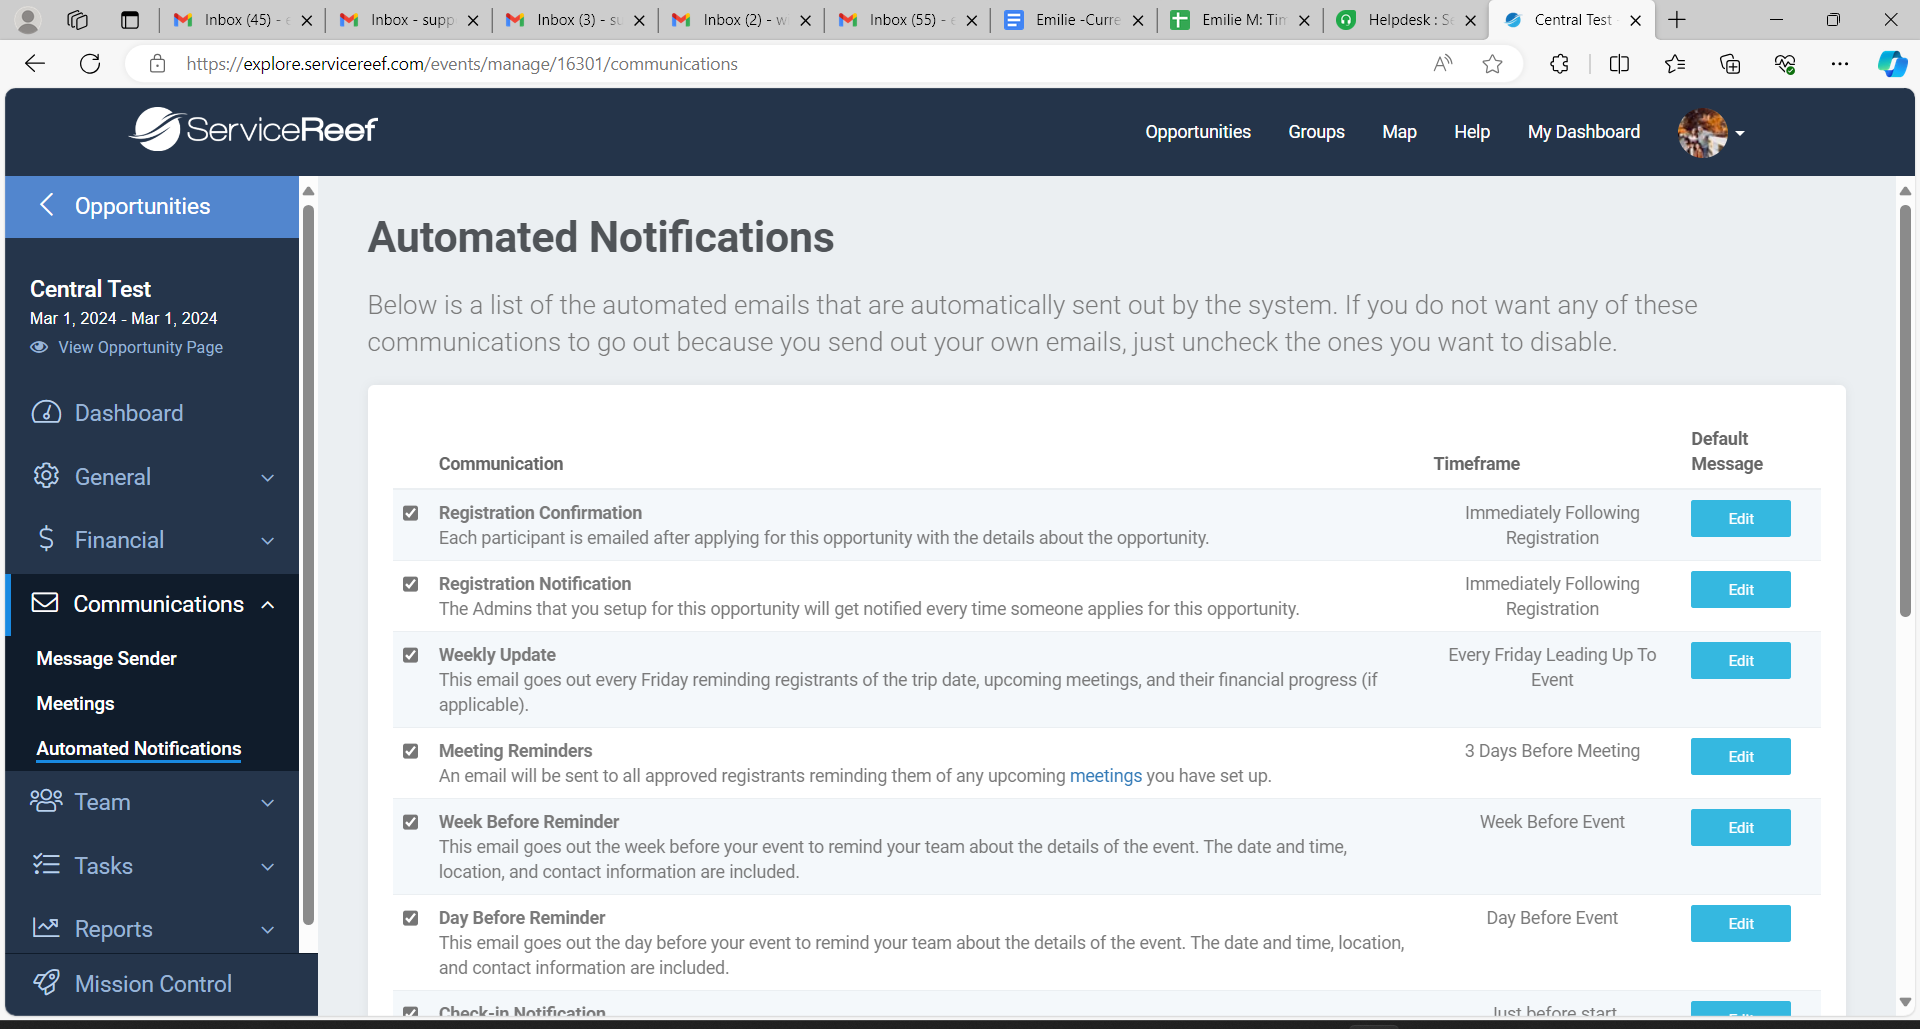The height and width of the screenshot is (1029, 1920).
Task: Click the General gear icon
Action: (46, 476)
